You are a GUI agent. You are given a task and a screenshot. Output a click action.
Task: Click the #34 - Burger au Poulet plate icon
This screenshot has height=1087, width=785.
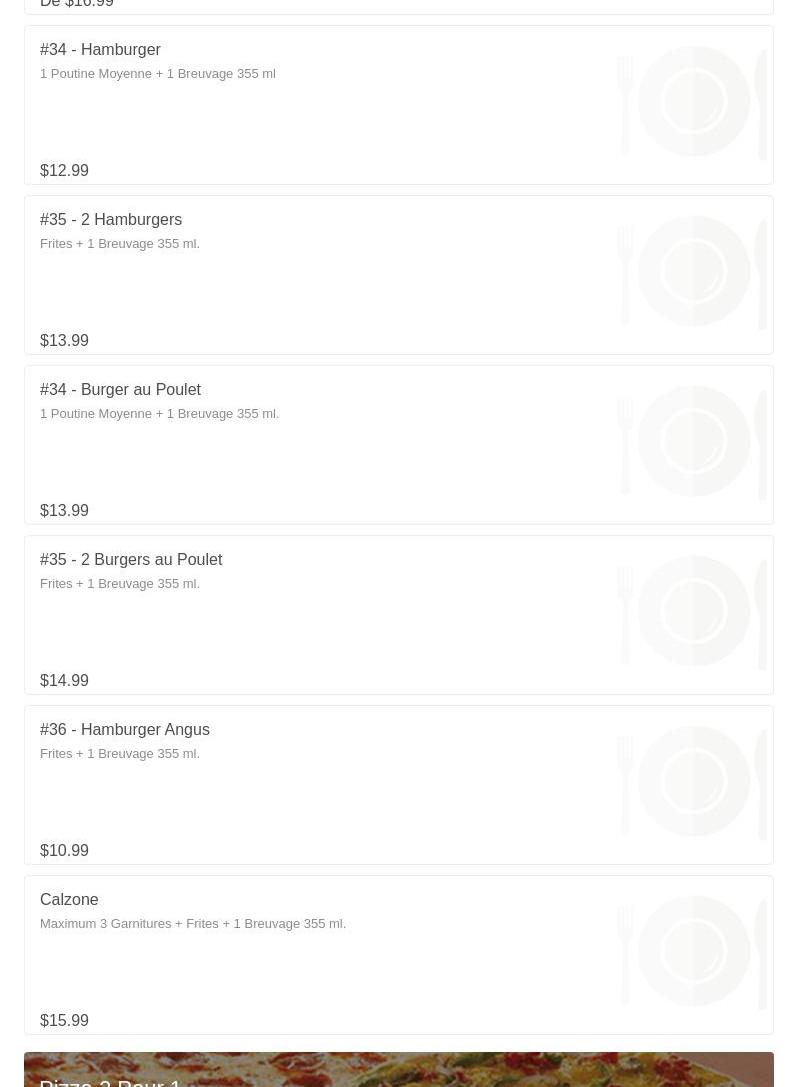[x=692, y=441]
